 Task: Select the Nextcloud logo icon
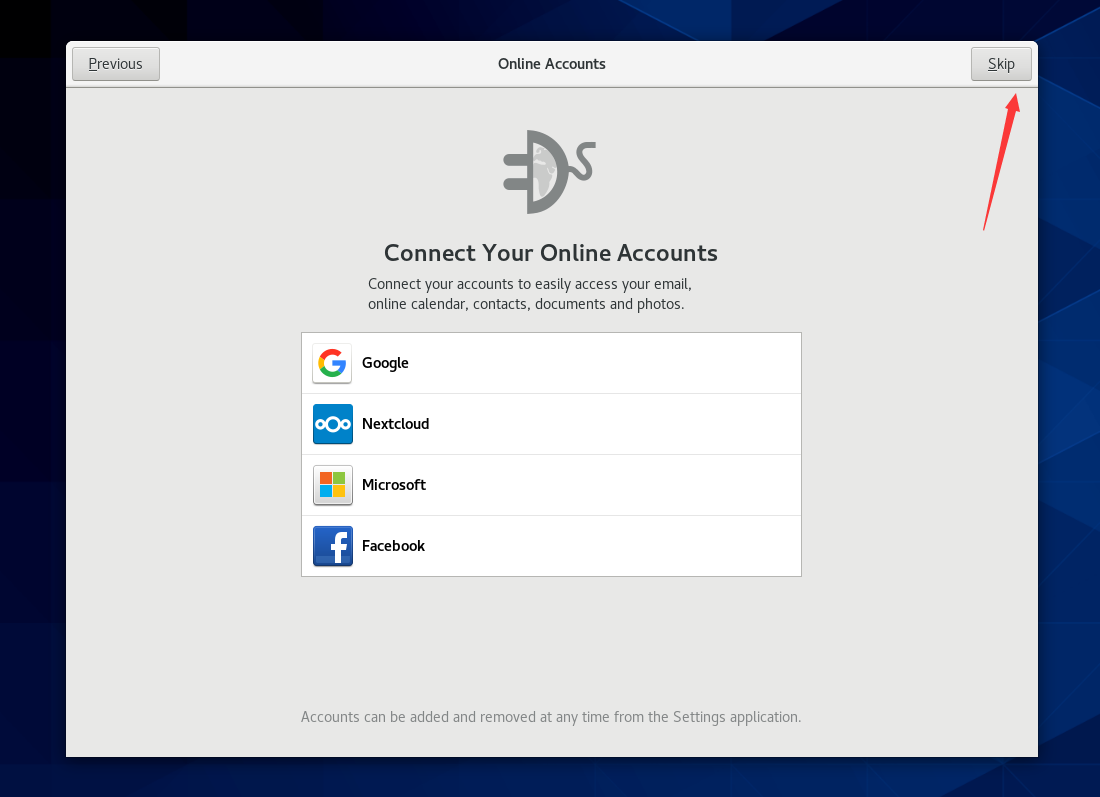pos(333,424)
